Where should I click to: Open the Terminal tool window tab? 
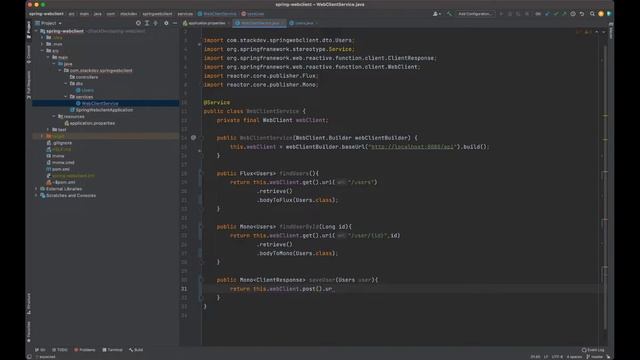pyautogui.click(x=112, y=350)
